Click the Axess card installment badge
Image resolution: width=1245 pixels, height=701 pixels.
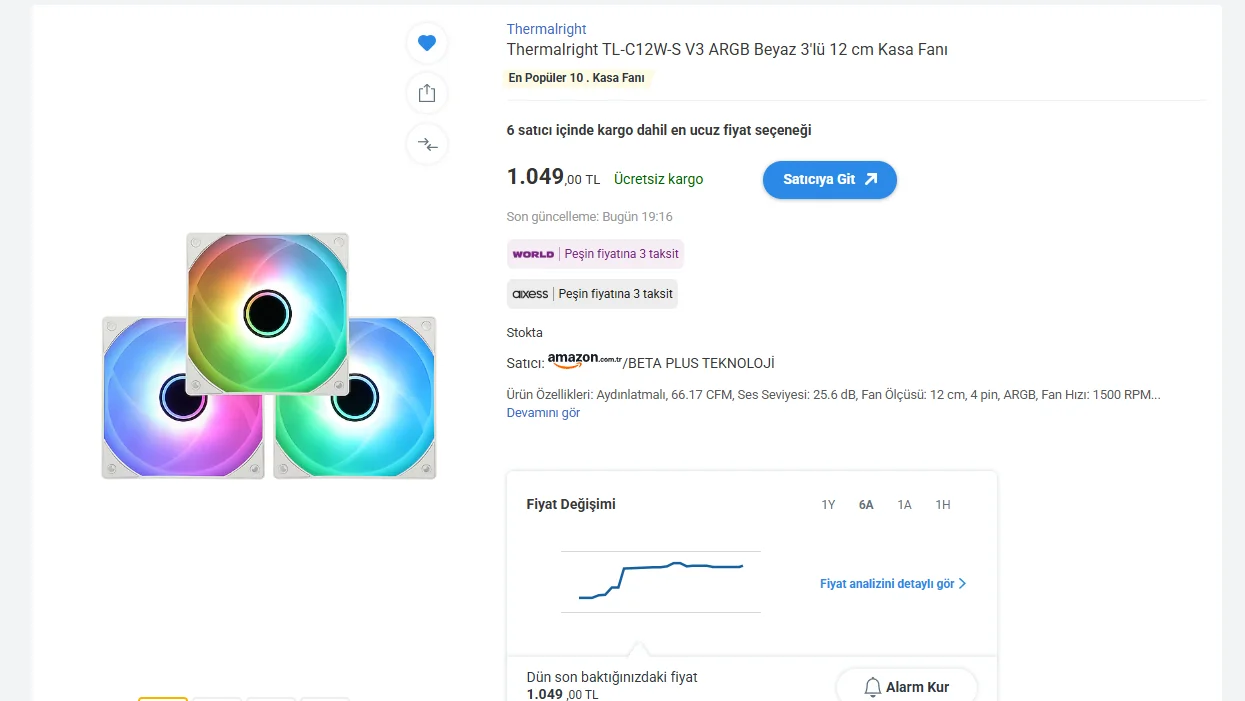[x=592, y=294]
